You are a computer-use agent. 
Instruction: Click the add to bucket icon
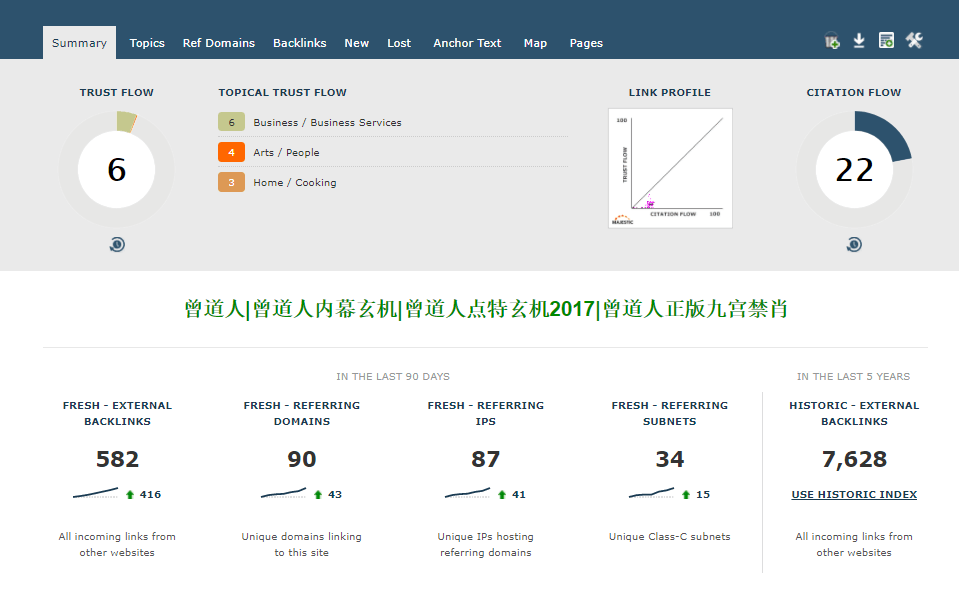click(x=832, y=41)
